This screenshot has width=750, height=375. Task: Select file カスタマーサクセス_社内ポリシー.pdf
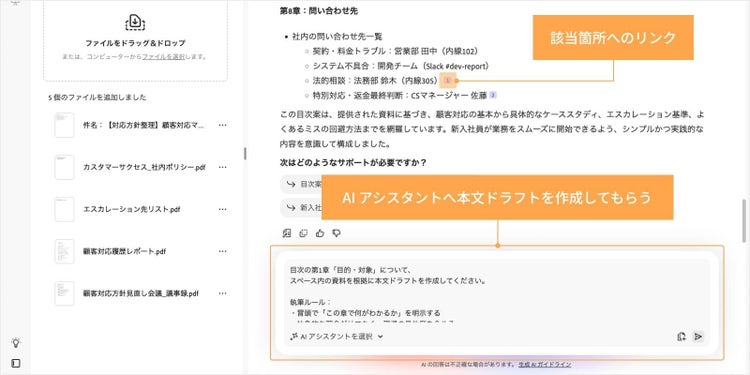click(144, 167)
